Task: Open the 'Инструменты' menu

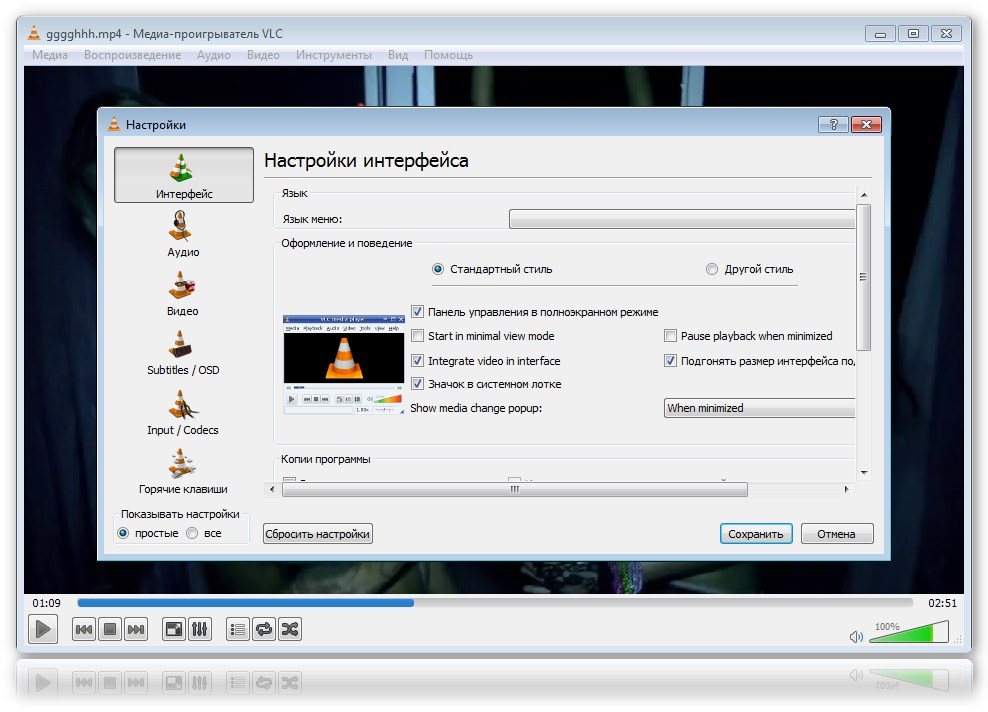Action: [333, 55]
